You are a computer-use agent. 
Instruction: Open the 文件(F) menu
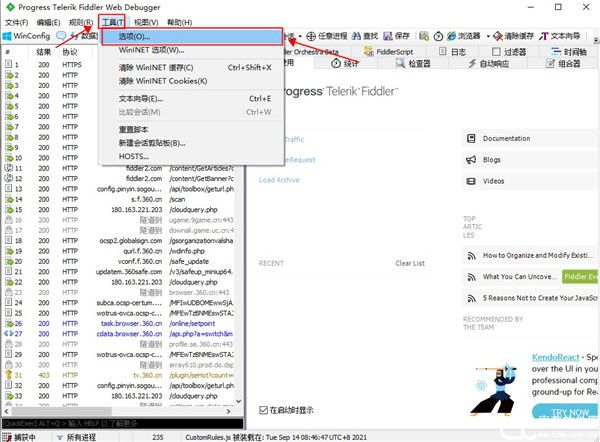(16, 22)
